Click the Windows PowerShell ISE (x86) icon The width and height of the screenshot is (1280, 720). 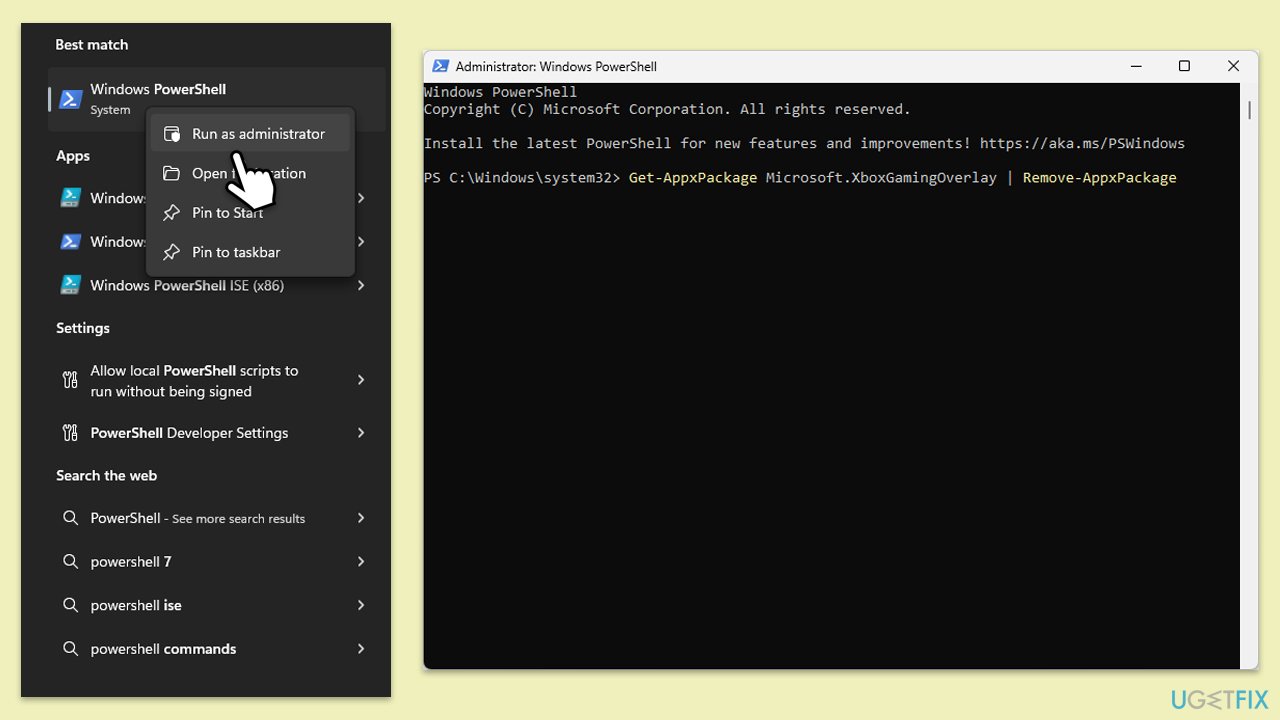(70, 286)
